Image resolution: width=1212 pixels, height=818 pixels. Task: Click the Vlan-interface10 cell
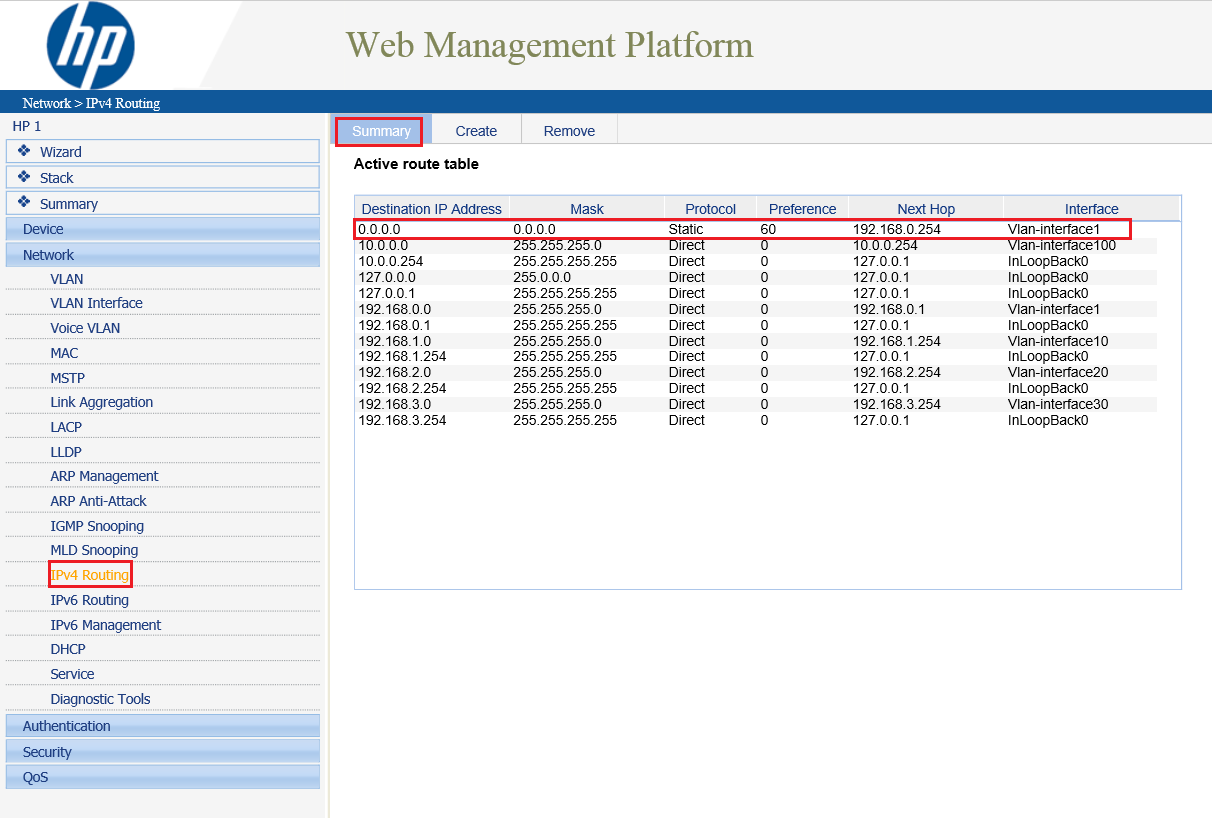[1058, 341]
